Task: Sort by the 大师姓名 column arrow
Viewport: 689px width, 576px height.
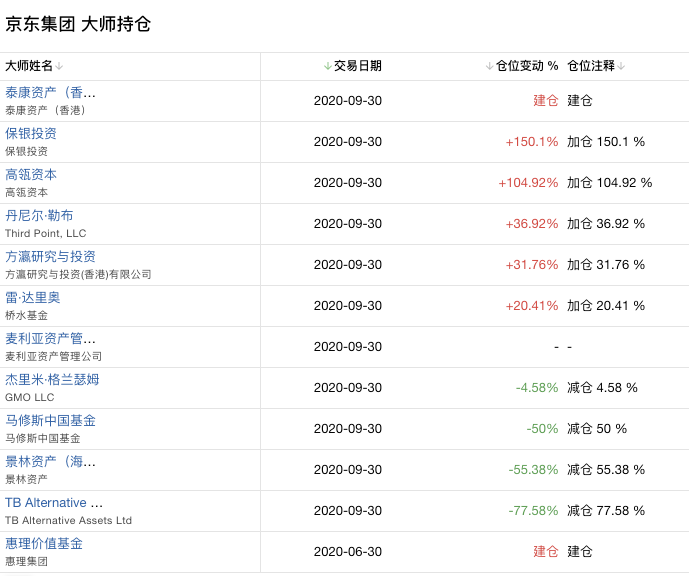Action: coord(59,66)
